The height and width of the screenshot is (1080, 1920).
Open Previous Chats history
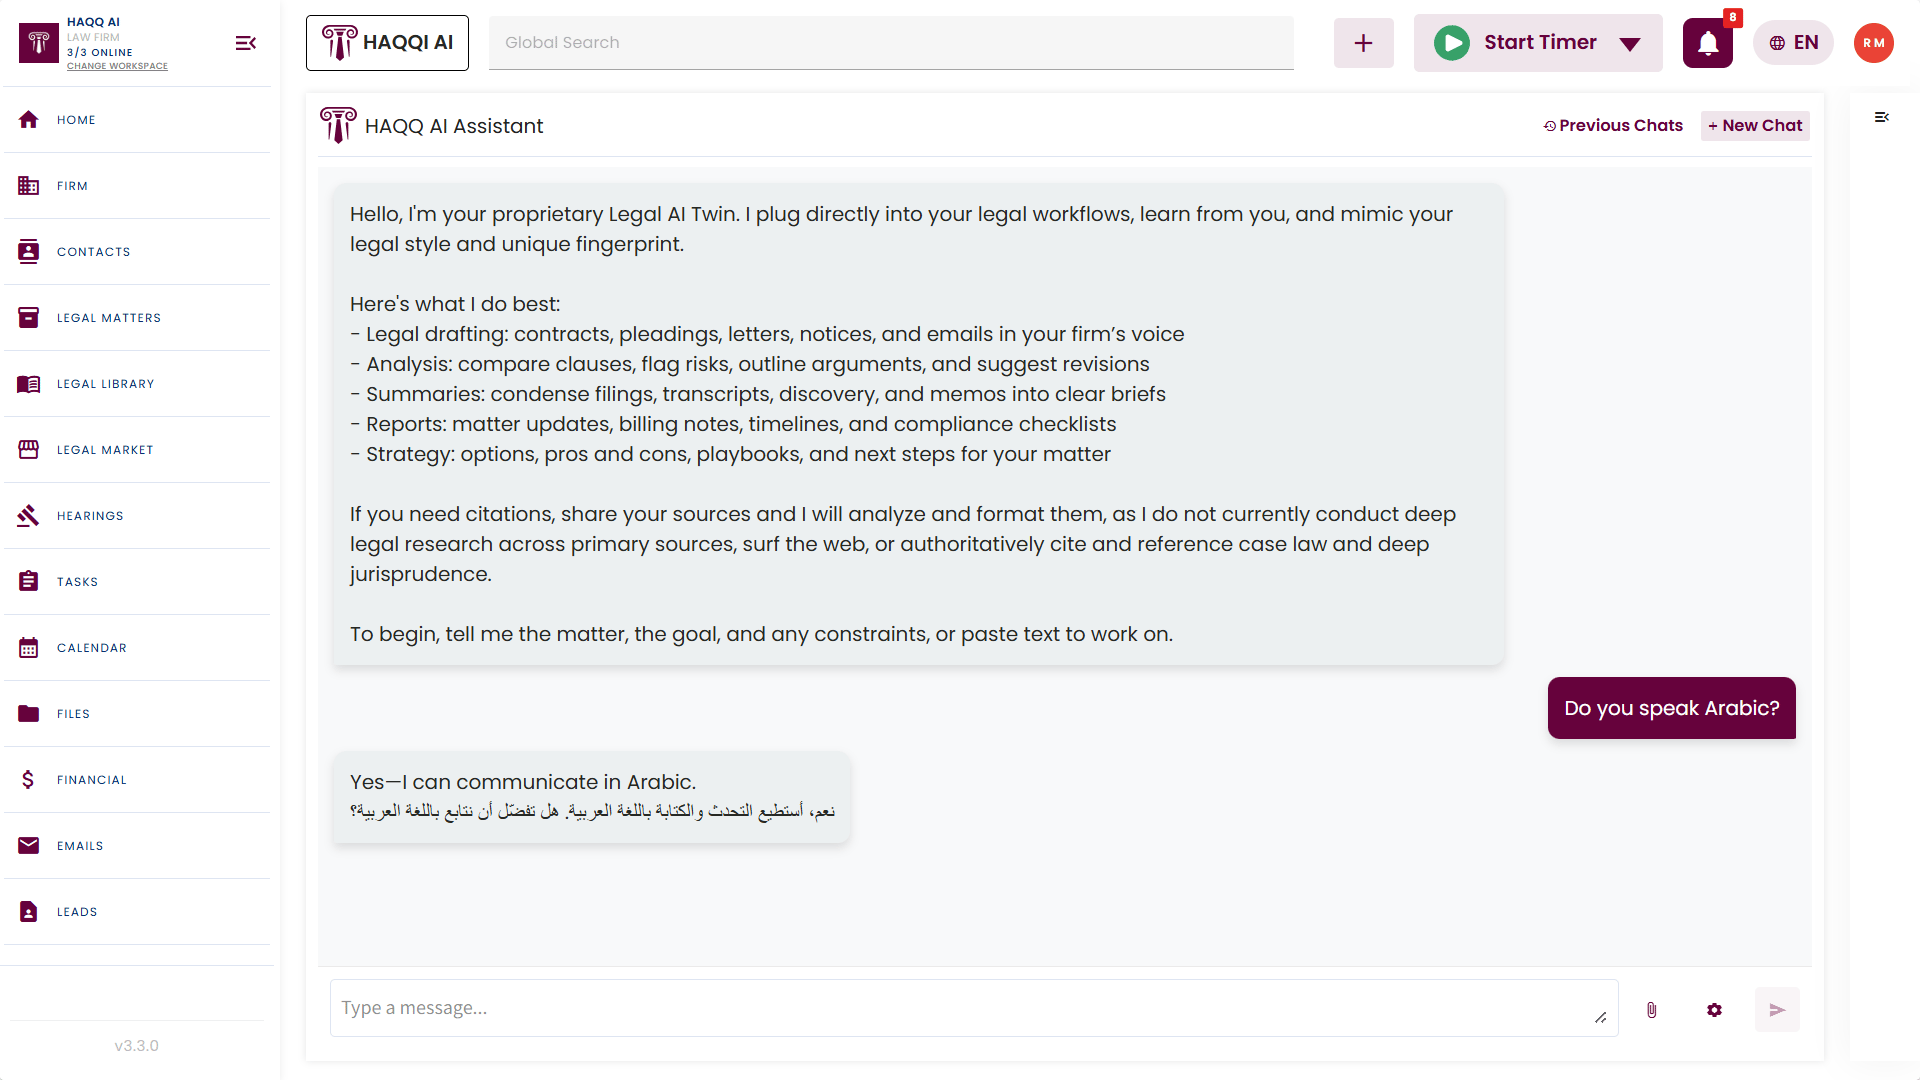pos(1613,126)
